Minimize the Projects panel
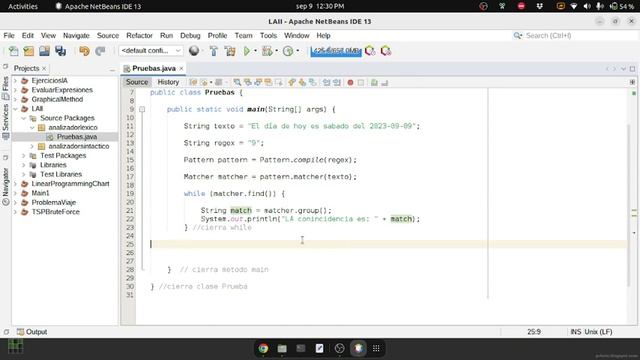The image size is (640, 360). [x=112, y=69]
